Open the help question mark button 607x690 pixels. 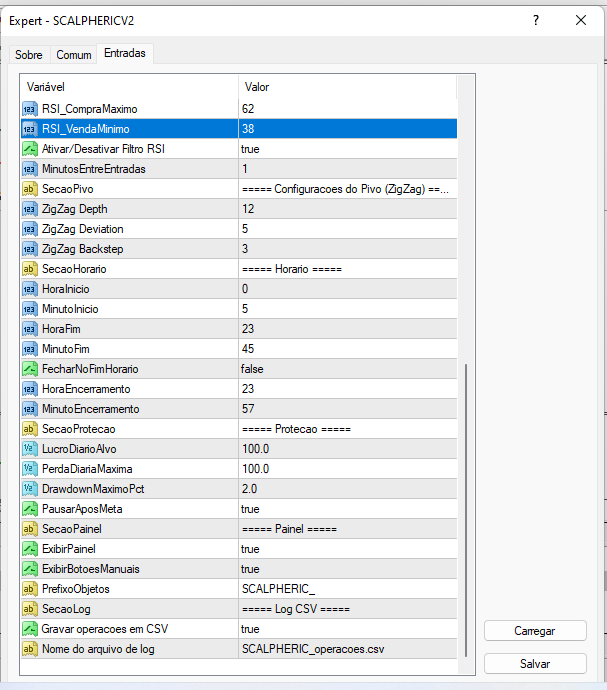pos(536,20)
